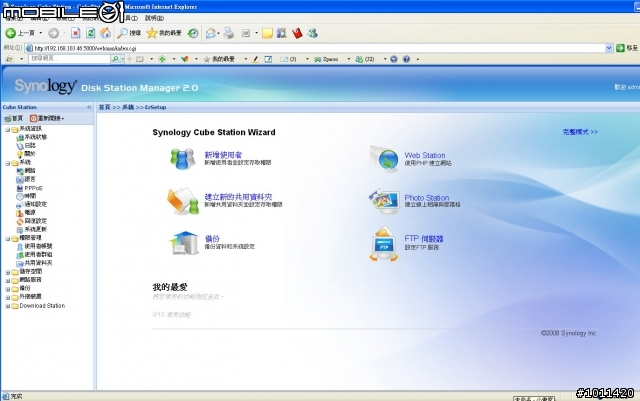This screenshot has width=640, height=401.
Task: Click the yellow note icon in the IE toolbar
Action: (267, 33)
